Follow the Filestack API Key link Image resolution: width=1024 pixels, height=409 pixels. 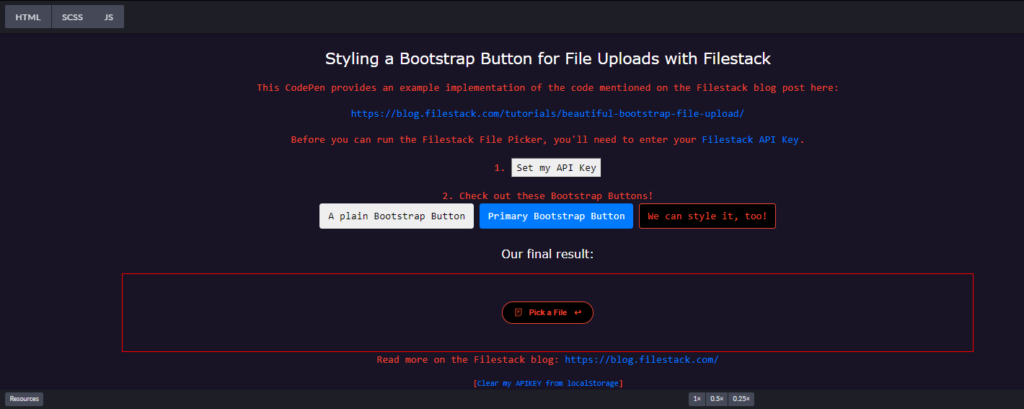751,139
